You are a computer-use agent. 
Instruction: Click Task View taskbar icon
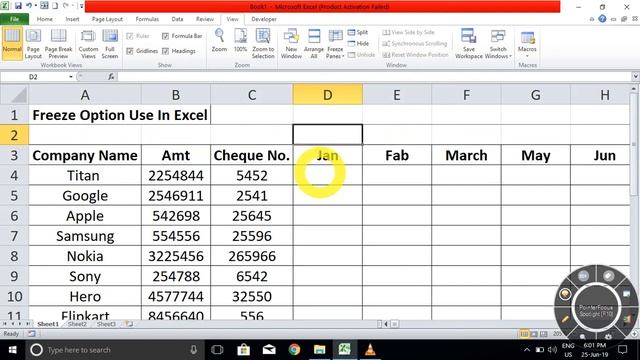tap(217, 350)
